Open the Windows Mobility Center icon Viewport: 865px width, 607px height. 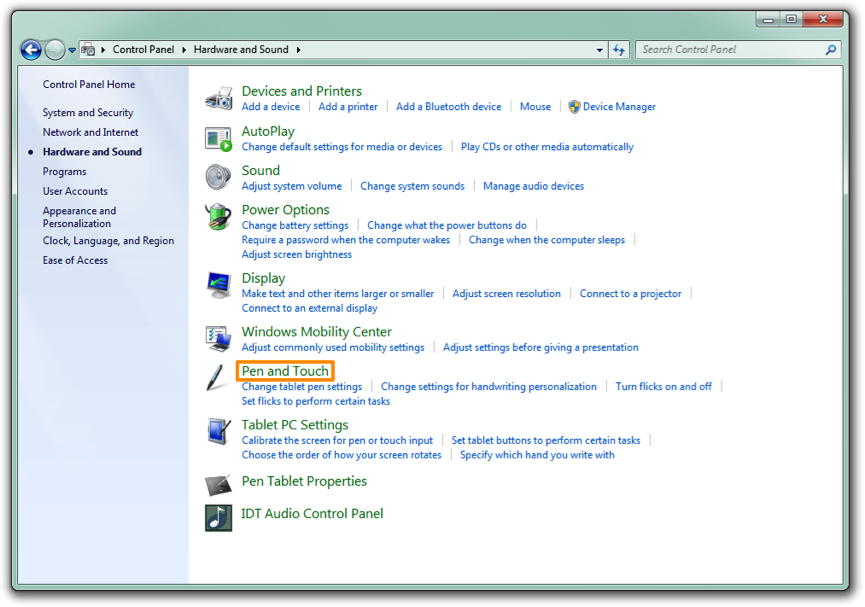[218, 338]
